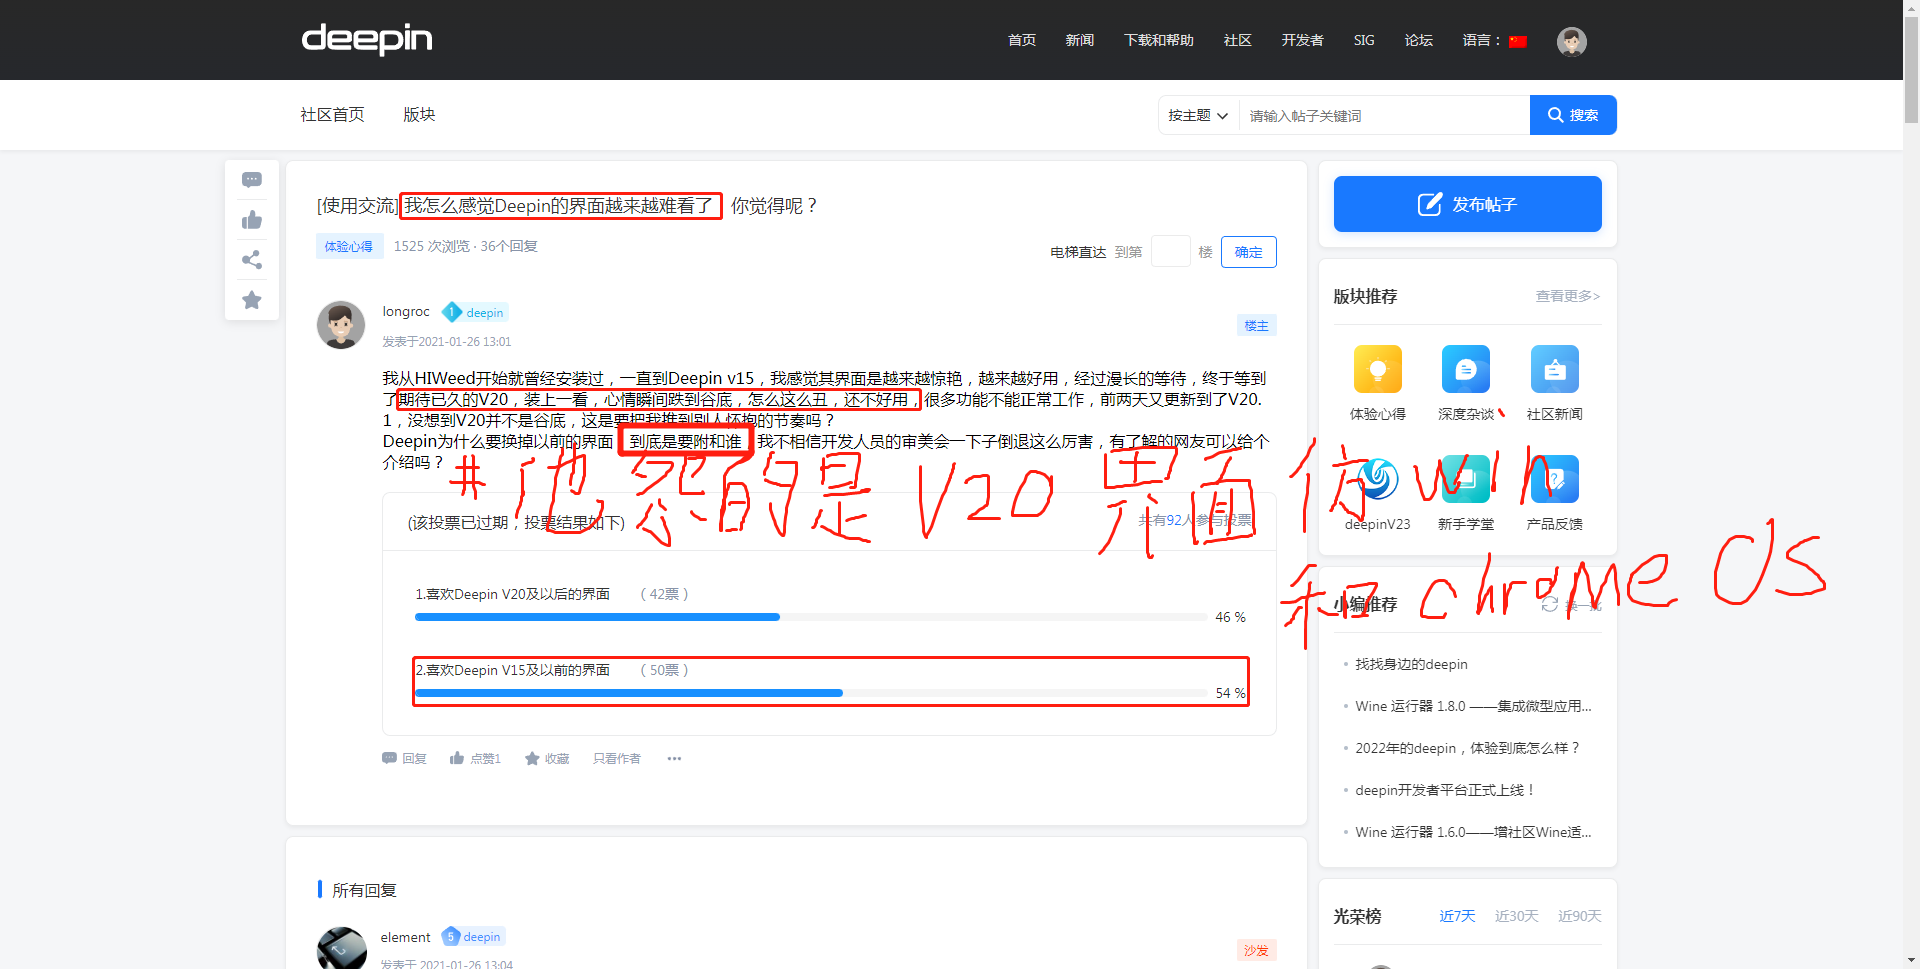Screen dimensions: 1920x969
Task: Click the V15 option's 54% vote bar
Action: (811, 693)
